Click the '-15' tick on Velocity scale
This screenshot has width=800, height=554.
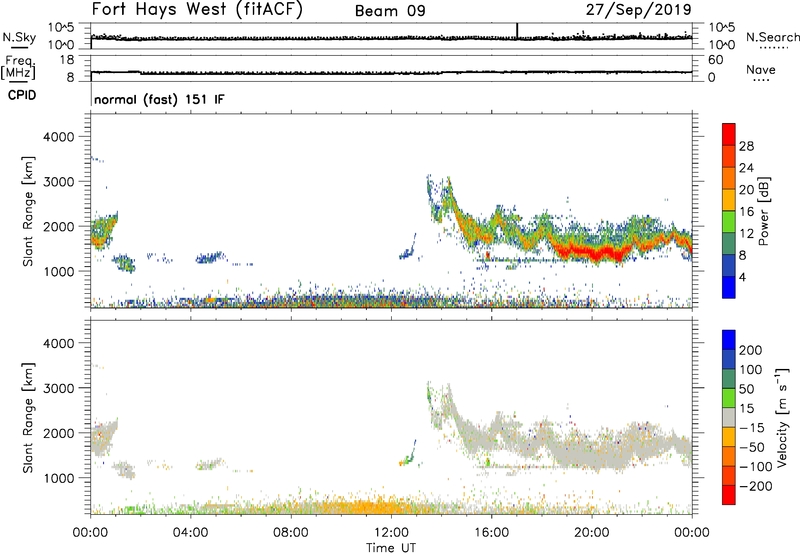(752, 428)
